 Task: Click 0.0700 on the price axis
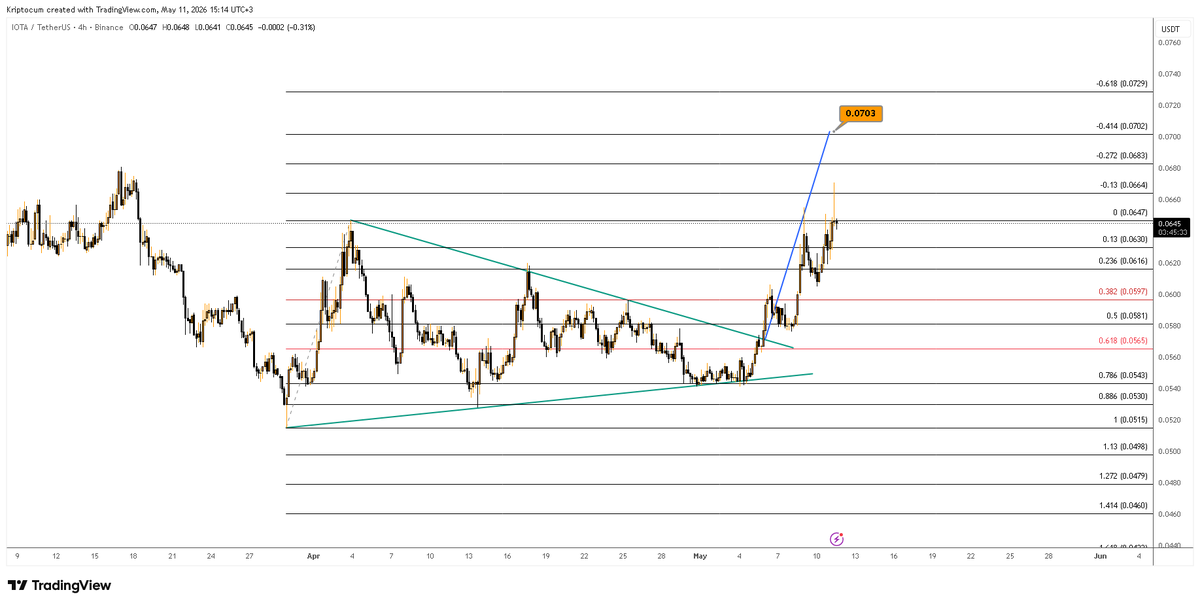[1170, 137]
